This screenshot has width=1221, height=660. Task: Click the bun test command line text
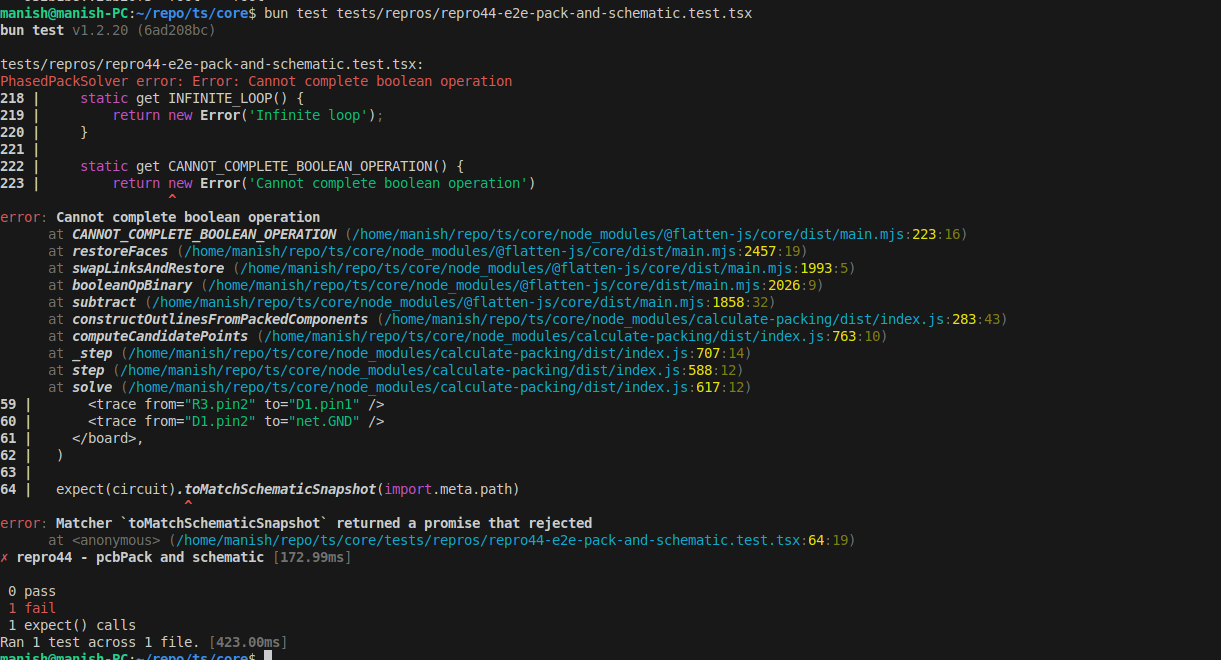point(508,13)
